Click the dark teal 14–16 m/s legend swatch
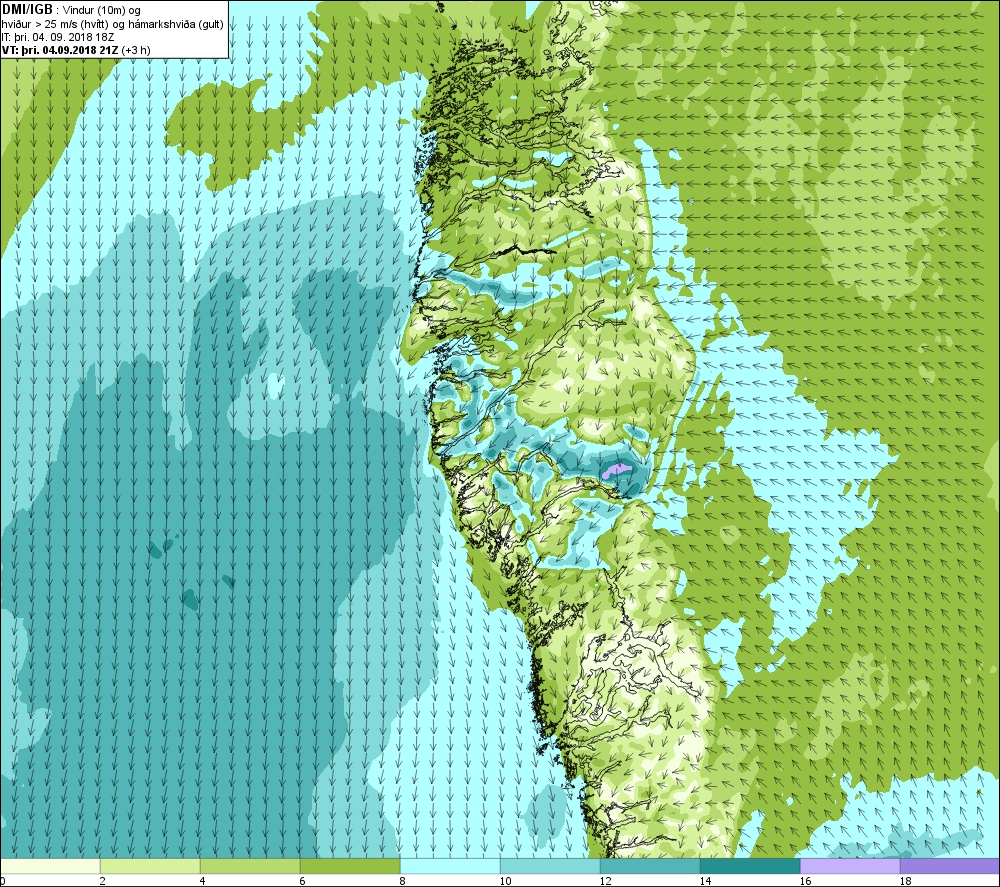 tap(750, 866)
